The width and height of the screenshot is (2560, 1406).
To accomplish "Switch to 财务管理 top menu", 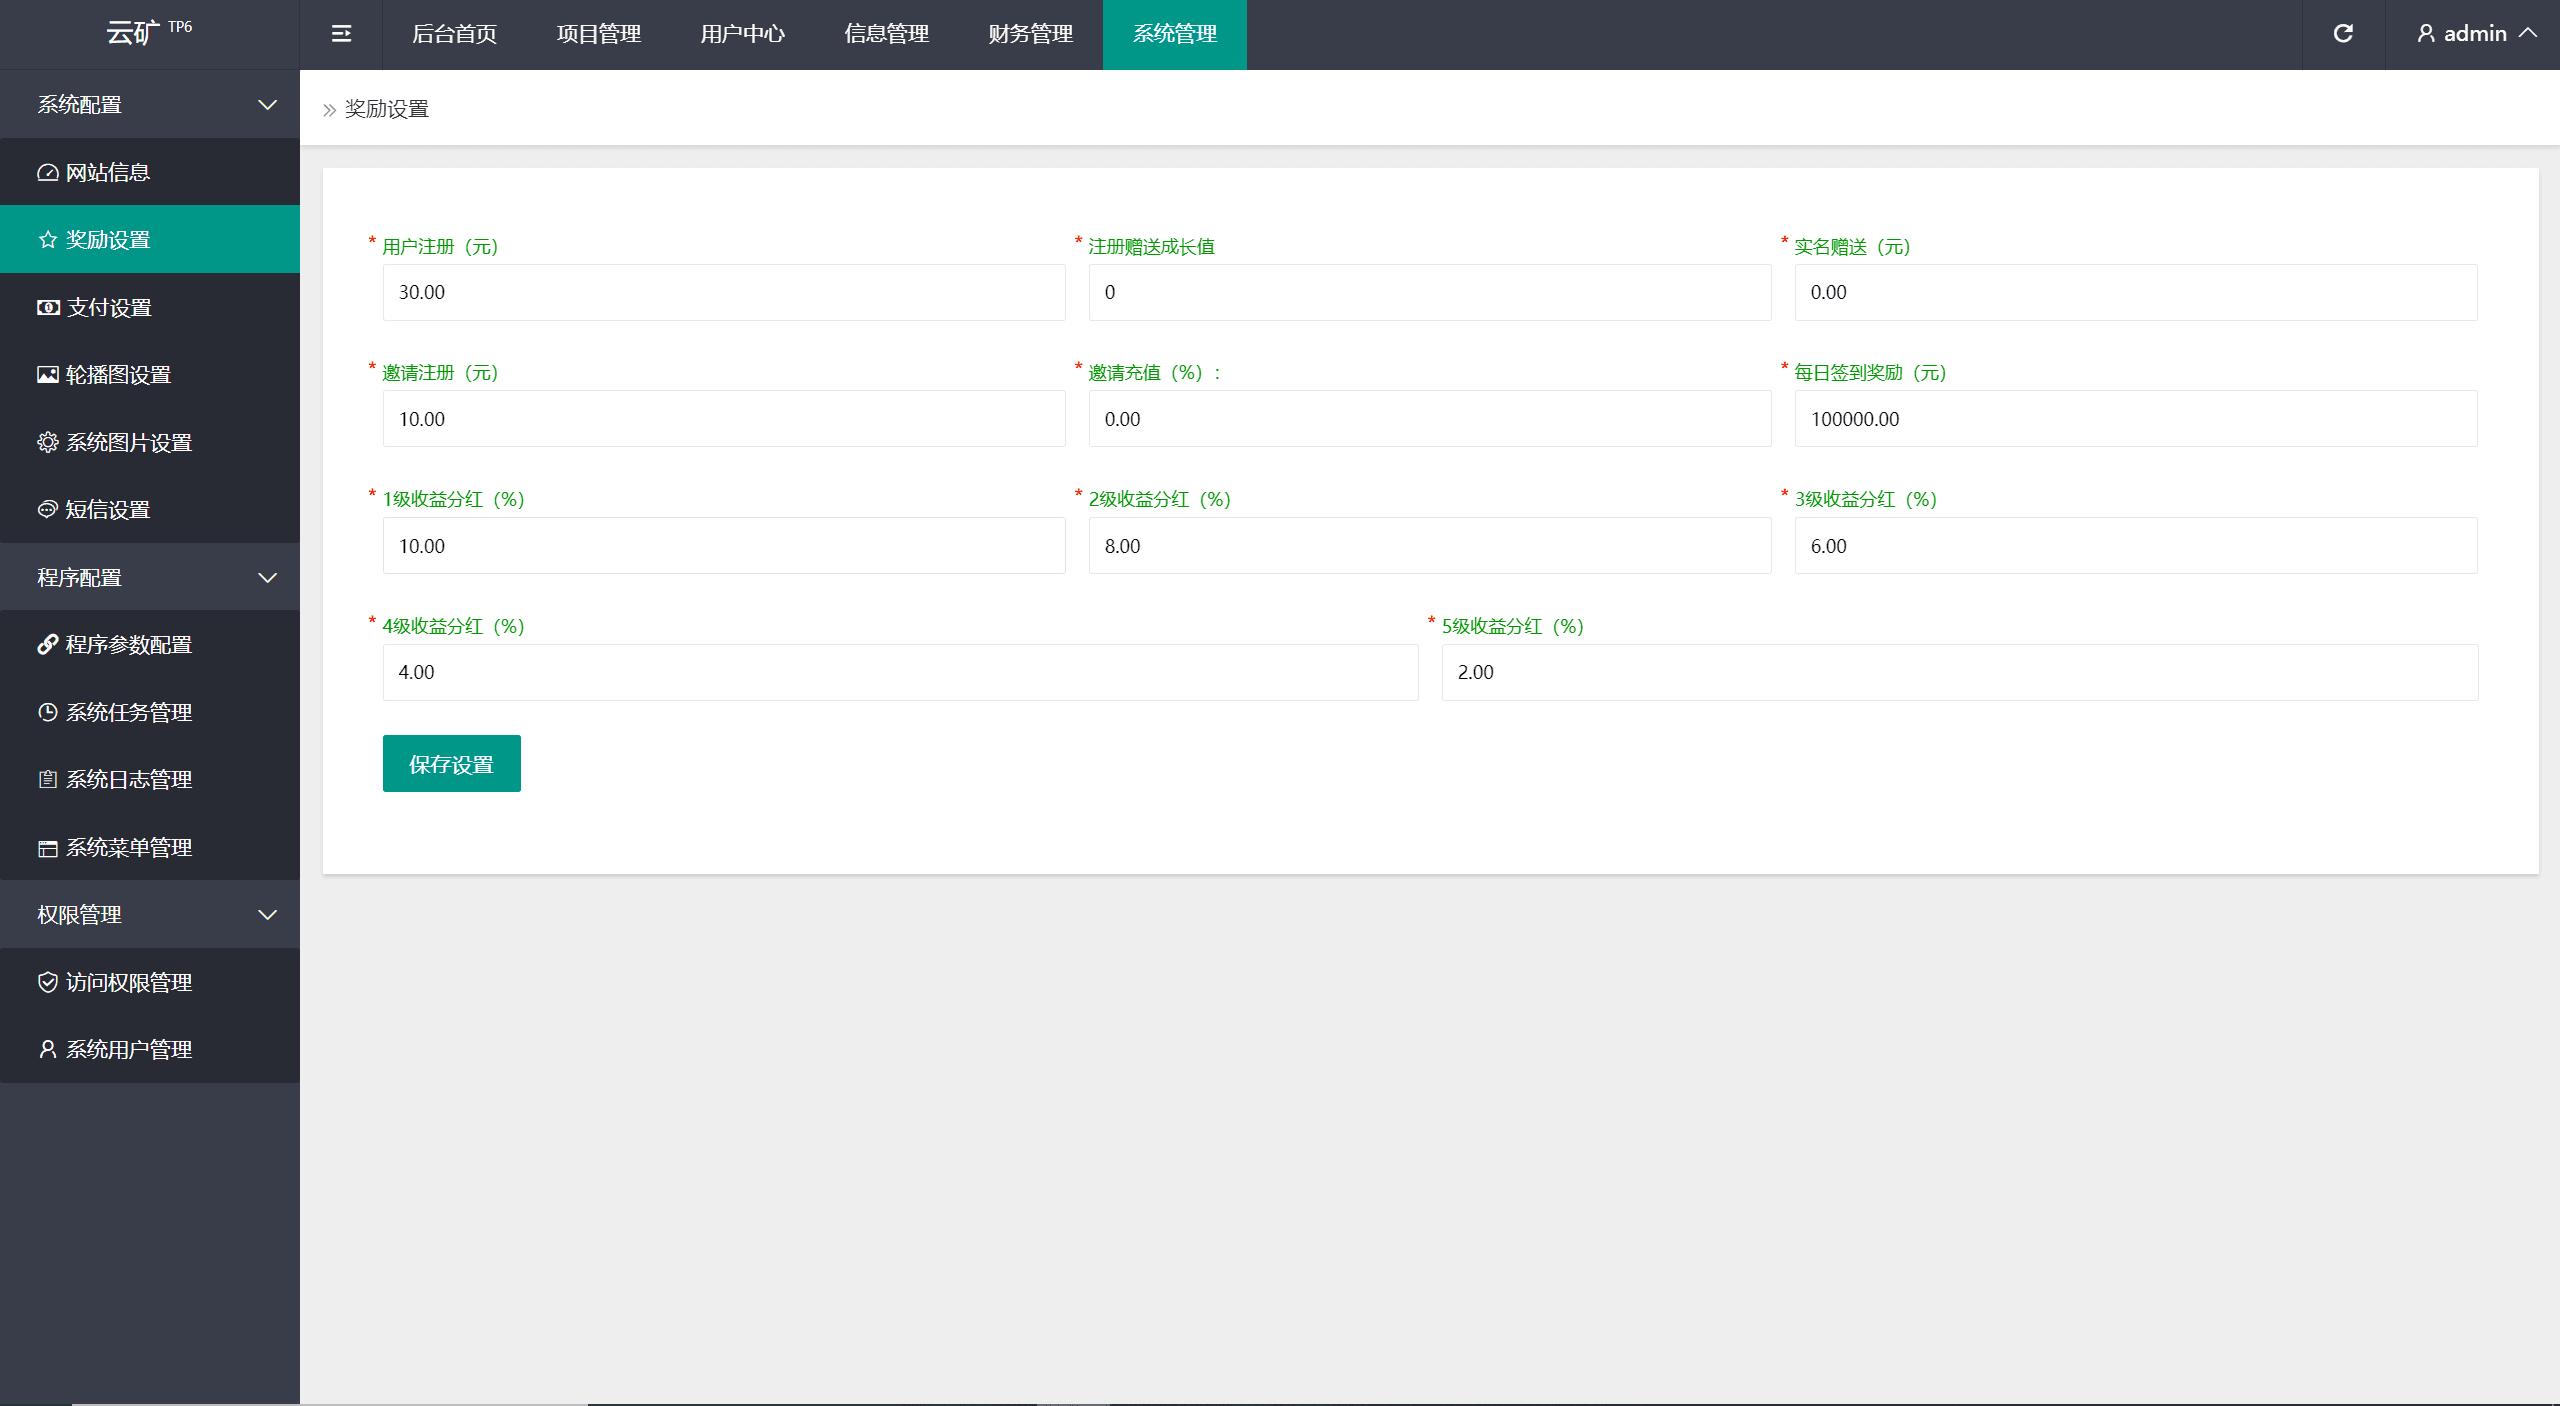I will [x=1030, y=34].
